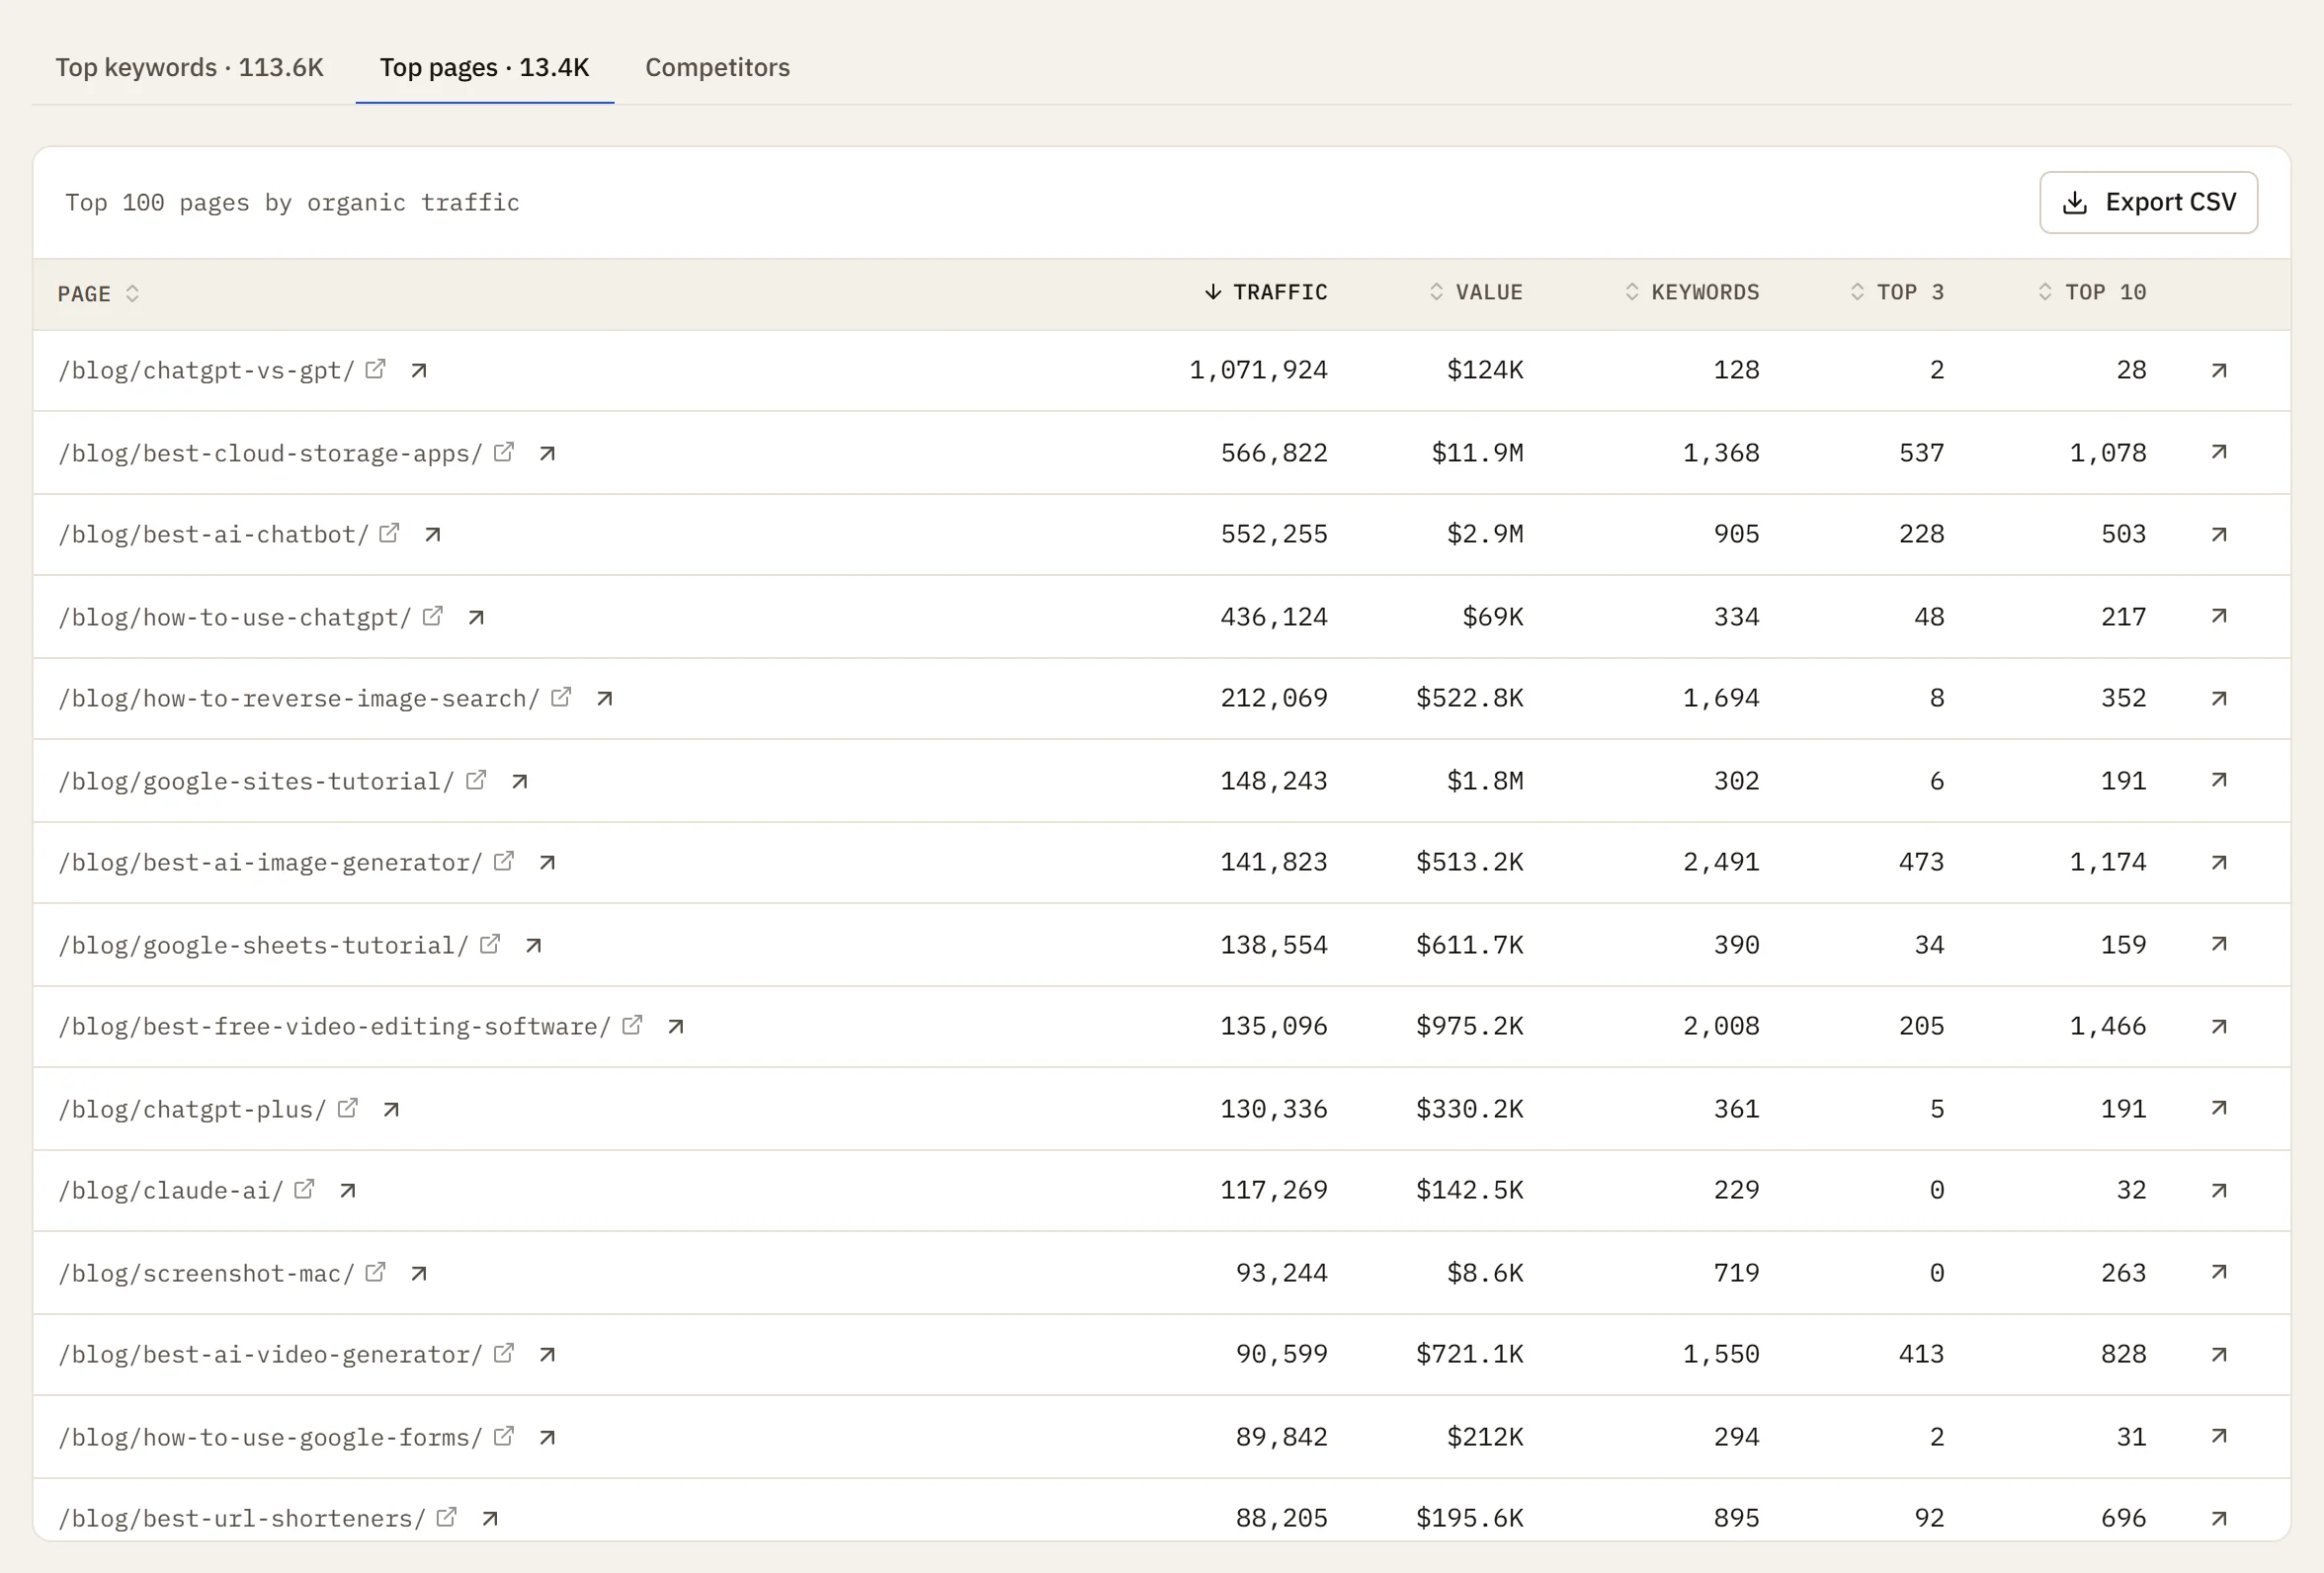The image size is (2324, 1573).
Task: Click the top 10 count 1,466
Action: (2108, 1026)
